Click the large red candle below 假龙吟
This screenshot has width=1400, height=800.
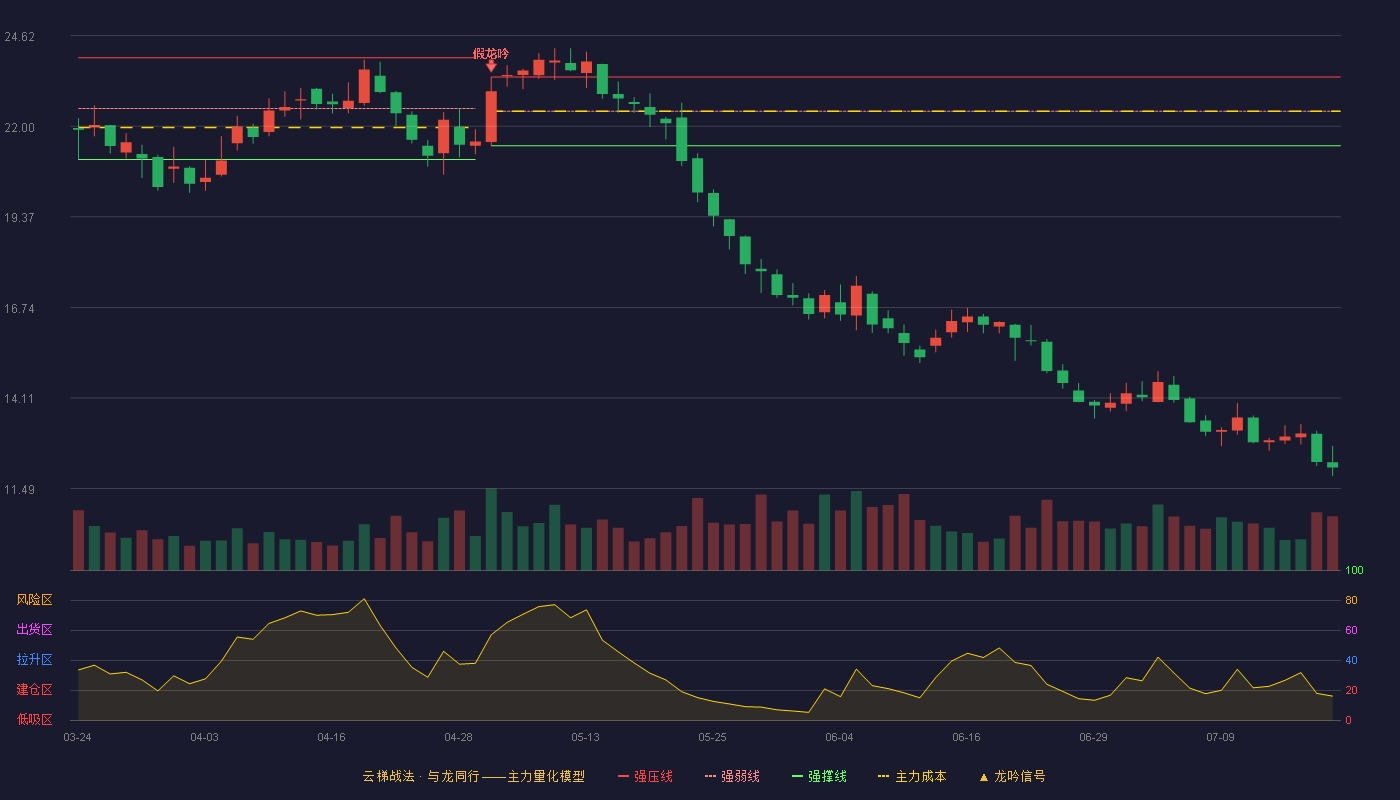(491, 116)
